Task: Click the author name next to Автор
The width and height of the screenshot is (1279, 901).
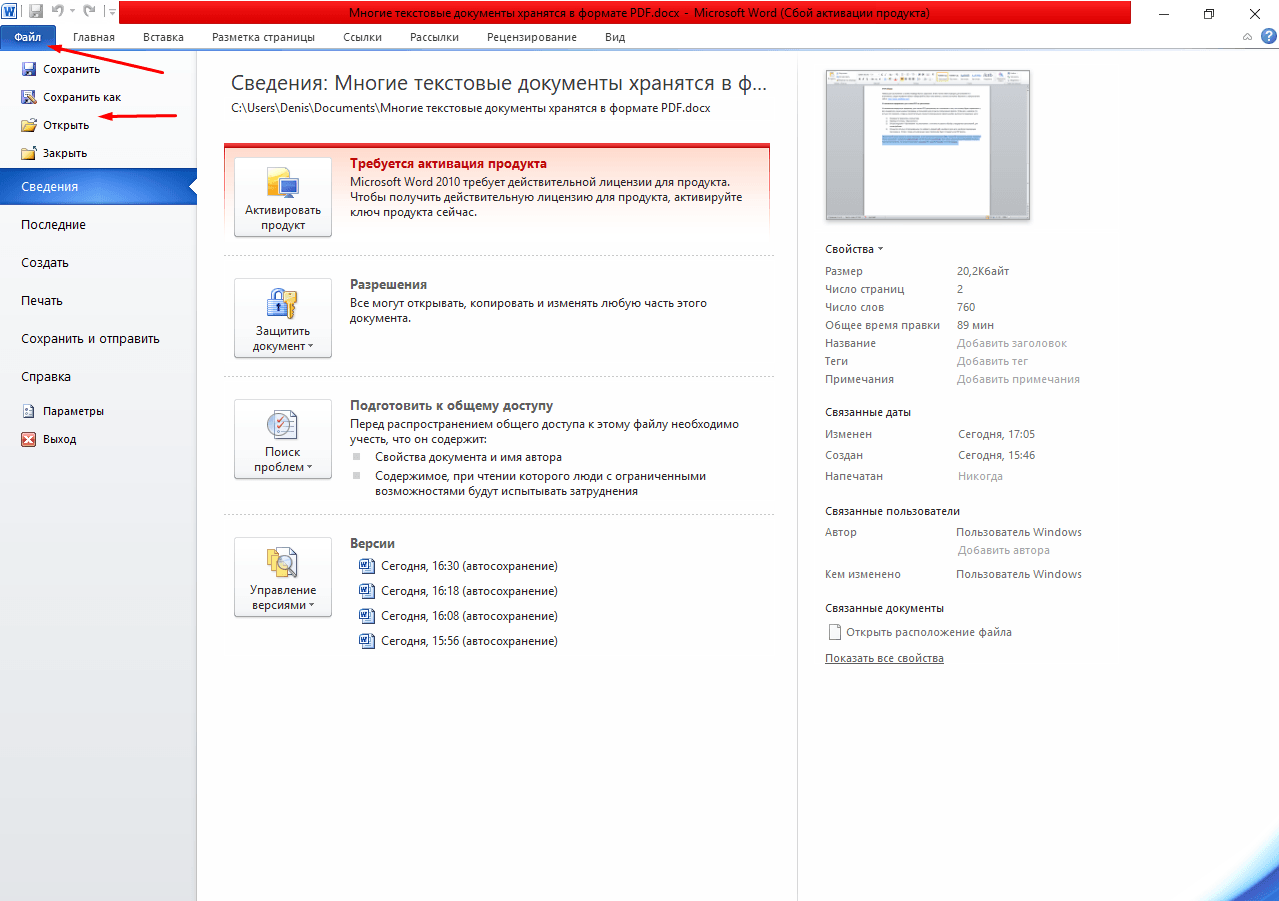Action: click(x=1019, y=532)
